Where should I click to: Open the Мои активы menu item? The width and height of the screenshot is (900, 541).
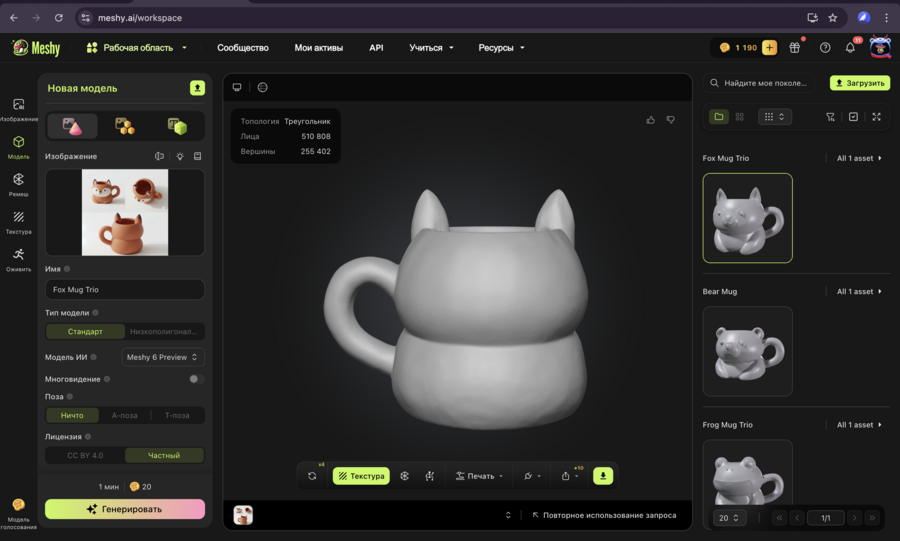pos(318,48)
